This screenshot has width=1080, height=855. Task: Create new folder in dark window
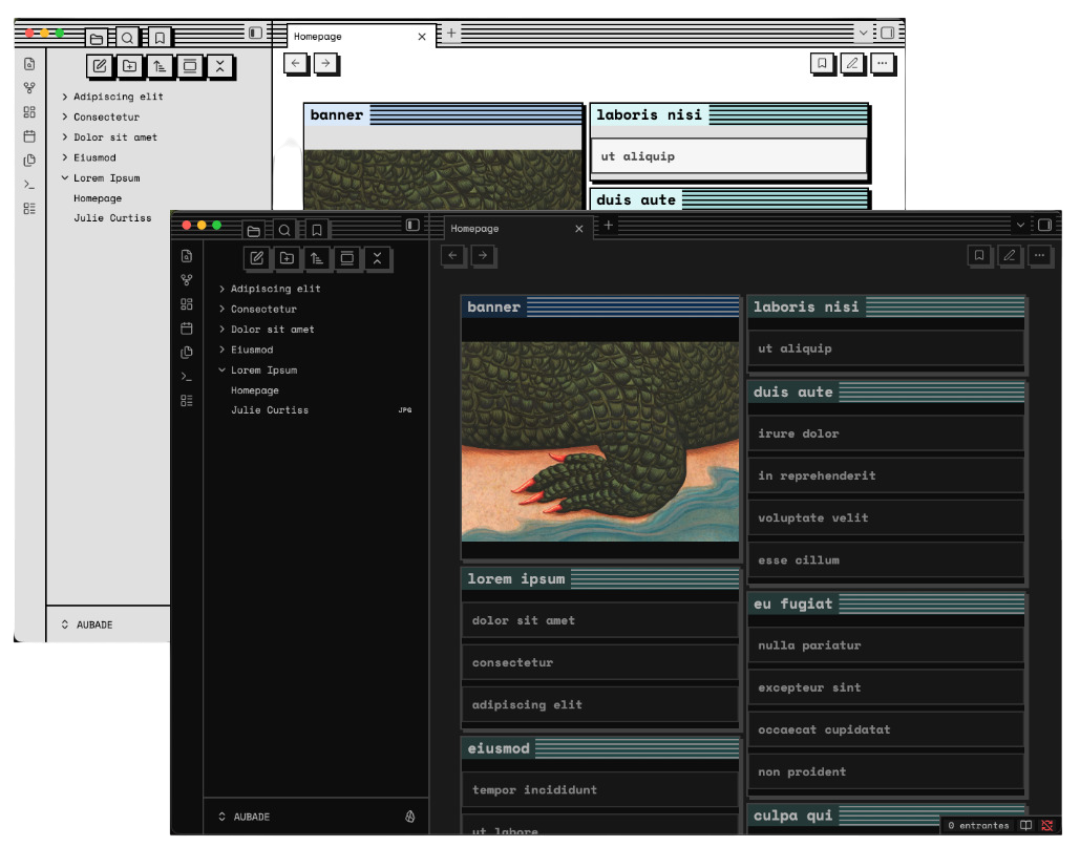coord(287,258)
